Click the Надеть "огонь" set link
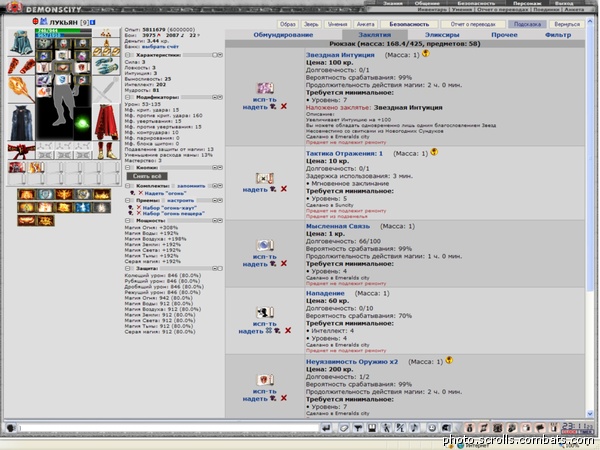The image size is (600, 450). tap(165, 194)
